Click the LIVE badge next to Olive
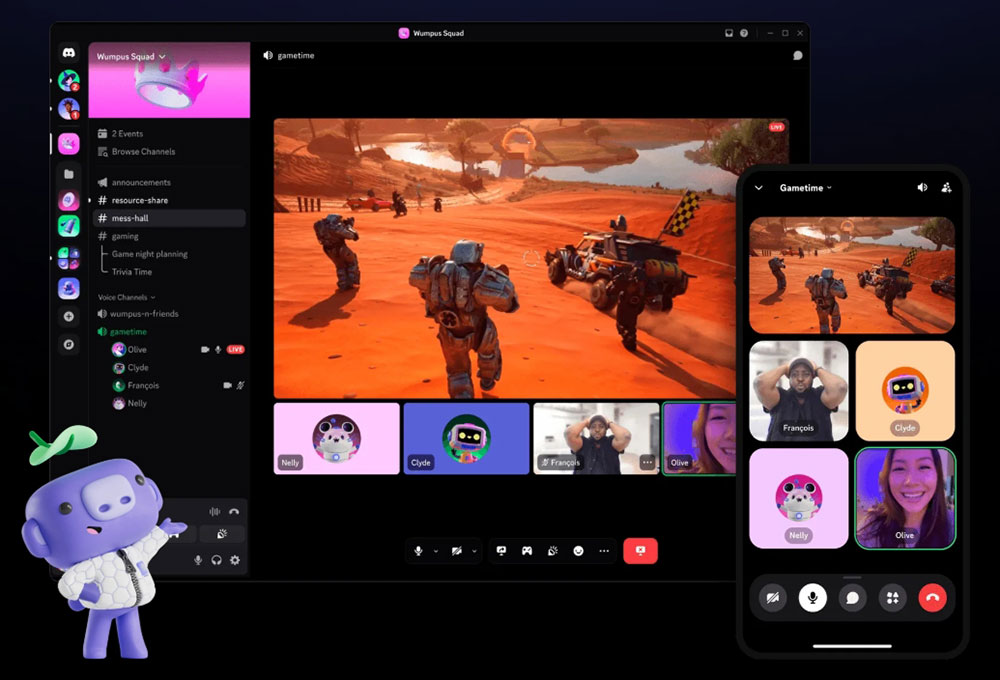This screenshot has width=1000, height=680. 236,350
